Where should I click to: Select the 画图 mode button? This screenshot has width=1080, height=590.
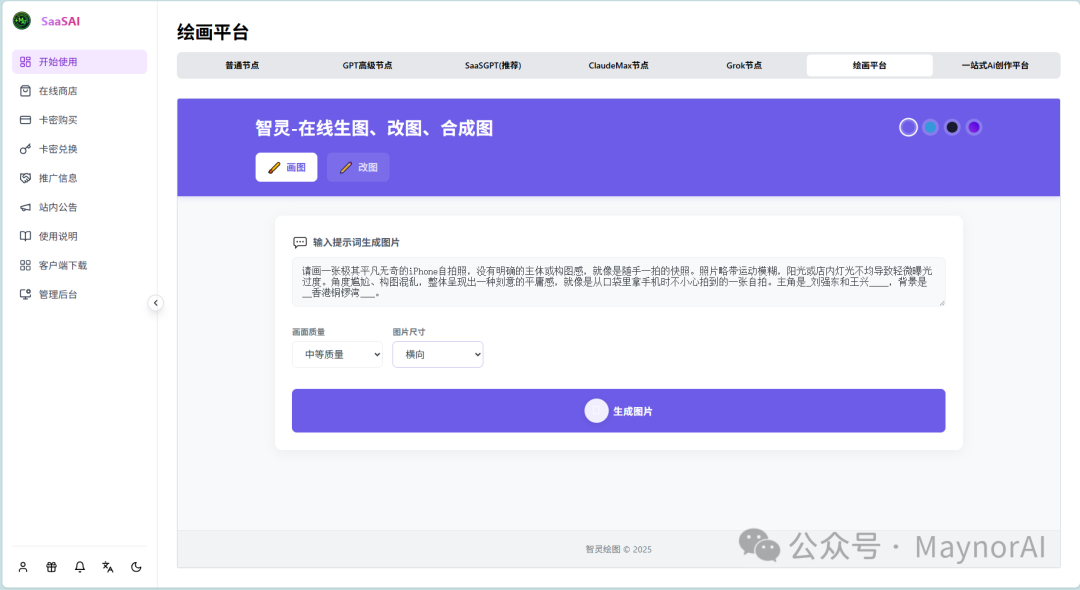287,167
